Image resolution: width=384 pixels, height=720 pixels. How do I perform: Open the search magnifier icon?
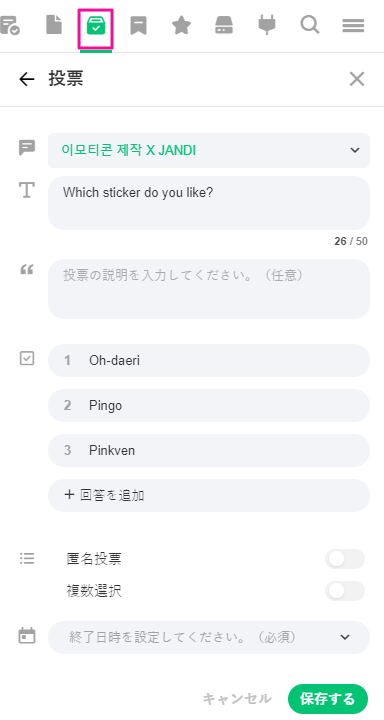310,25
